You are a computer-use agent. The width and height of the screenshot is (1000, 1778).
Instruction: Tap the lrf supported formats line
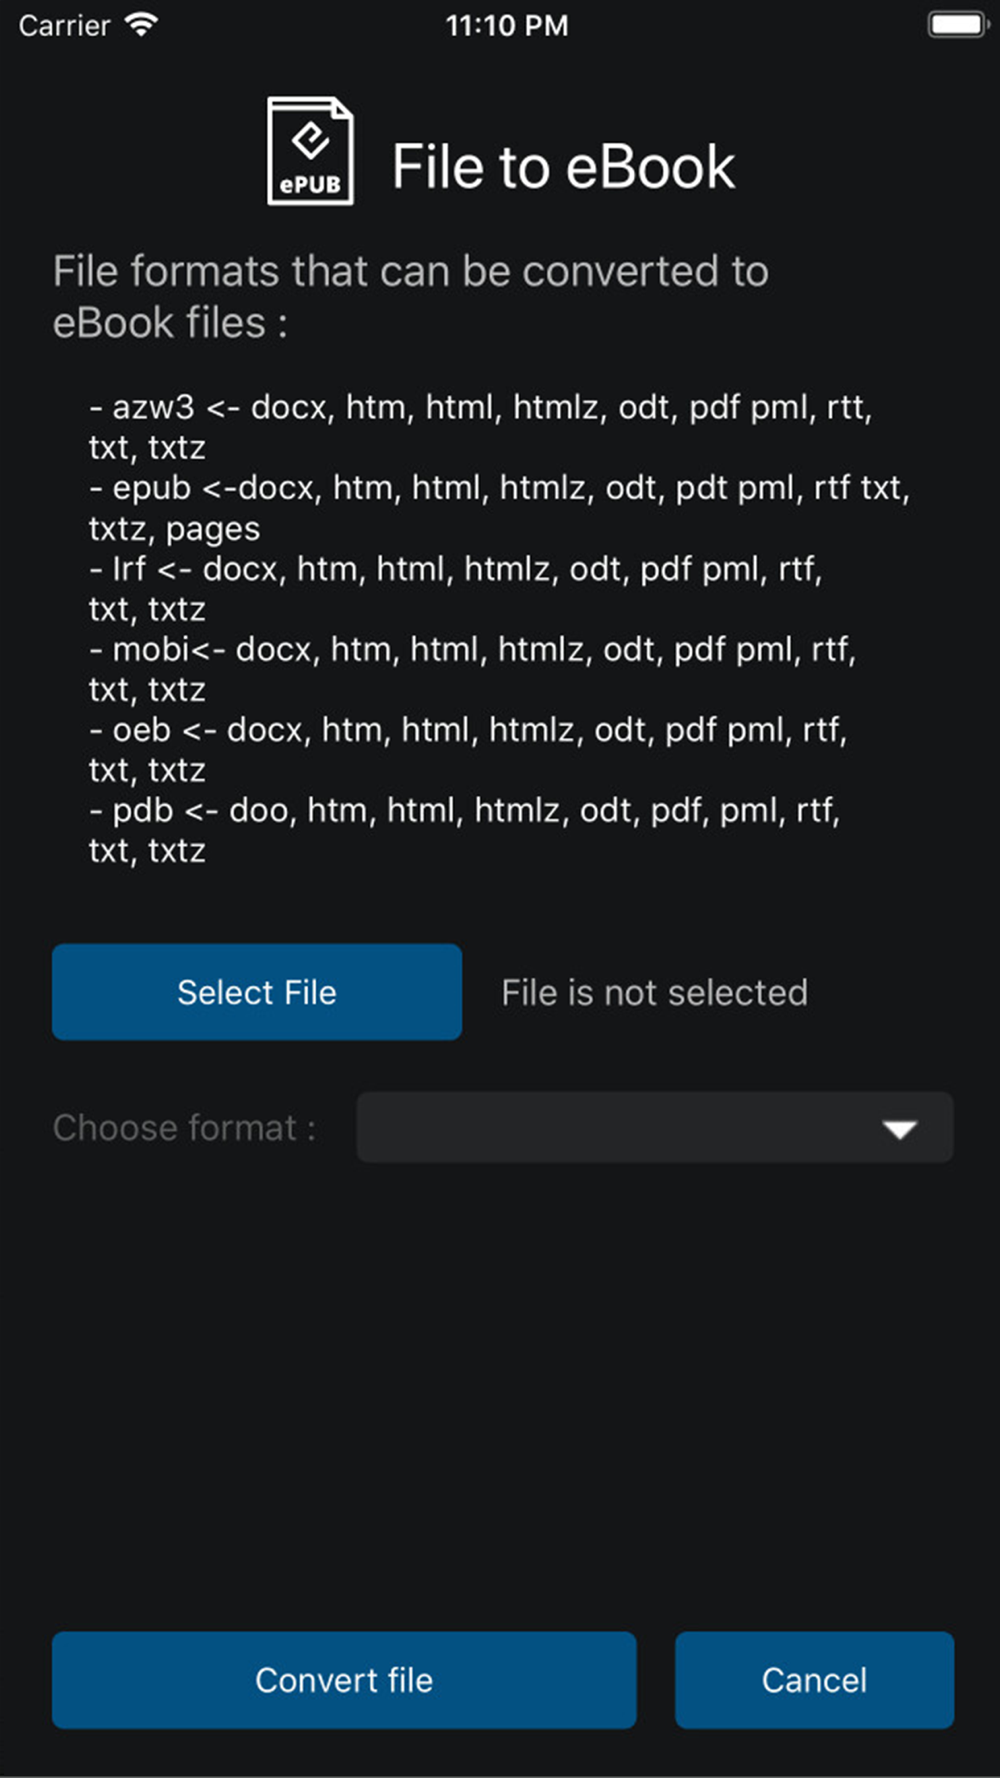[455, 589]
